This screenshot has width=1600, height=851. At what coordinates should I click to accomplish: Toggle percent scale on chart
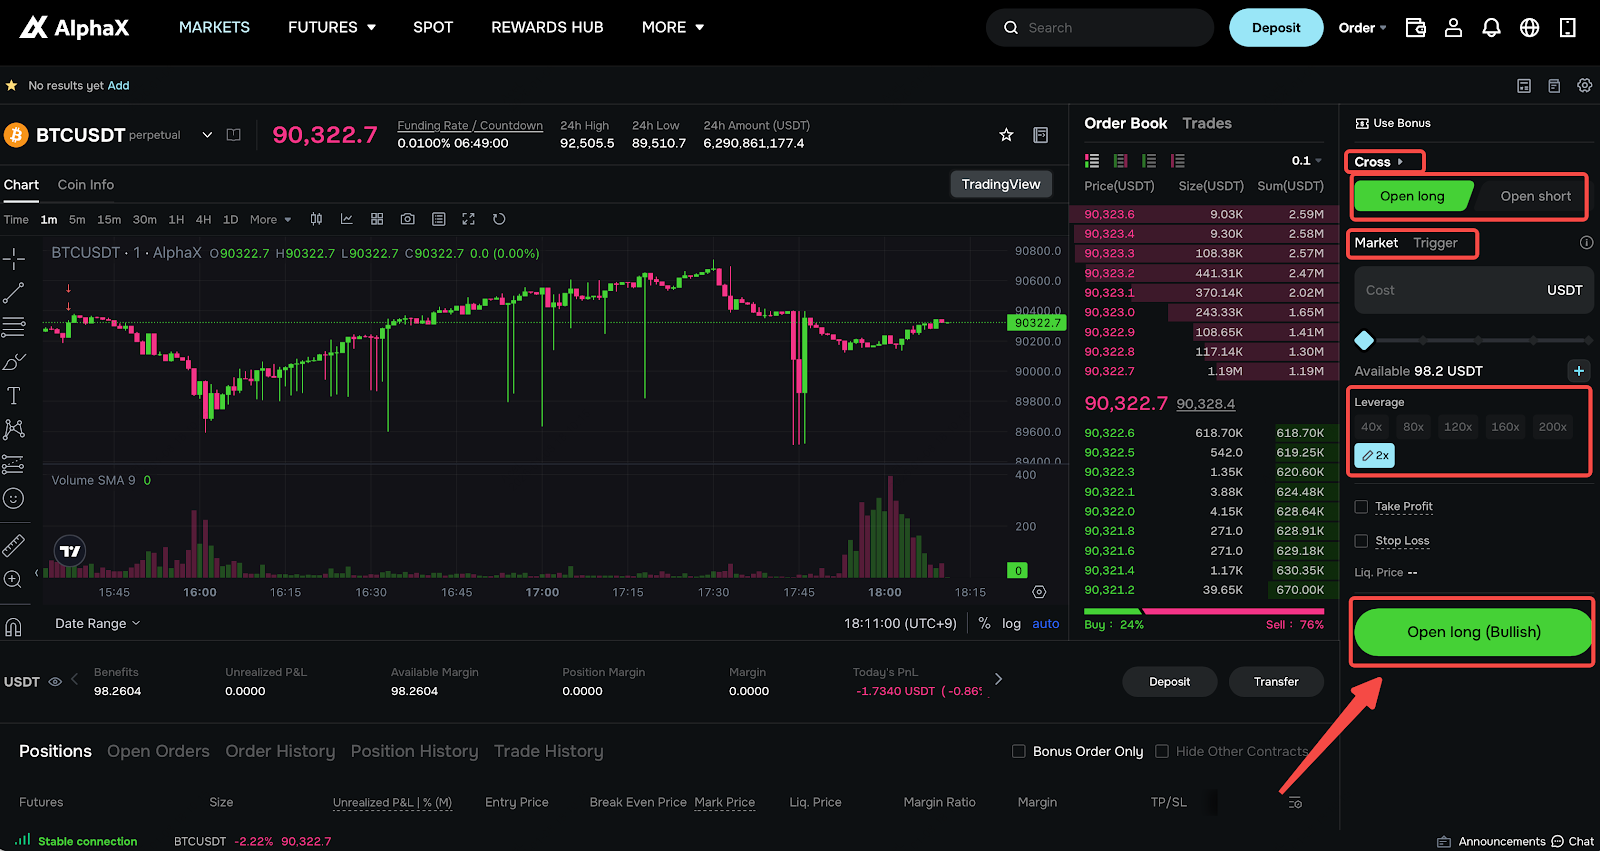coord(984,623)
